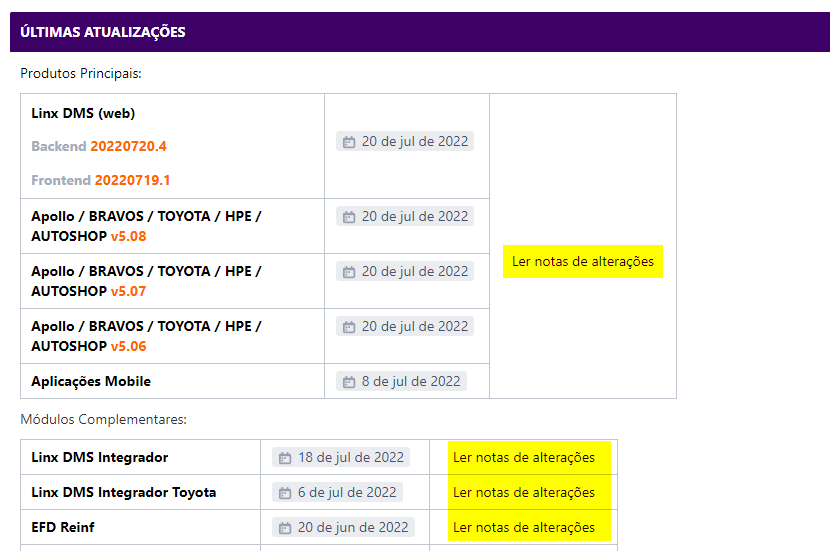Click calendar icon in the v5.06 row
Image resolution: width=830 pixels, height=551 pixels.
coord(349,327)
